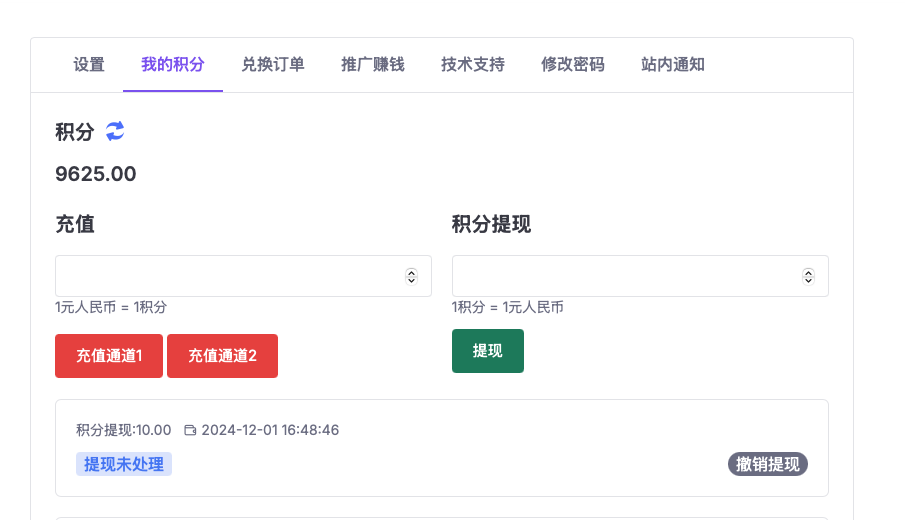905x520 pixels.
Task: Cancel the withdrawal via 撤销提现
Action: point(767,464)
